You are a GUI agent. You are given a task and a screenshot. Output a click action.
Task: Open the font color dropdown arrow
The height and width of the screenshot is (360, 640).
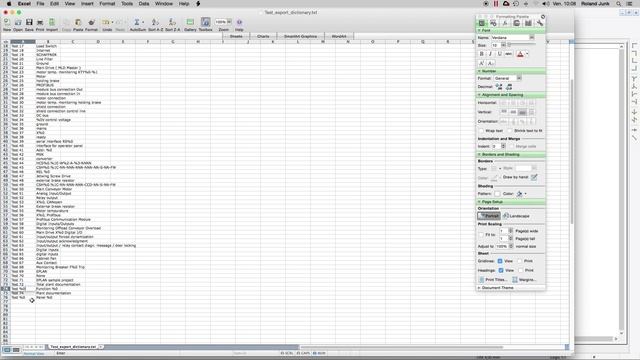[x=527, y=54]
